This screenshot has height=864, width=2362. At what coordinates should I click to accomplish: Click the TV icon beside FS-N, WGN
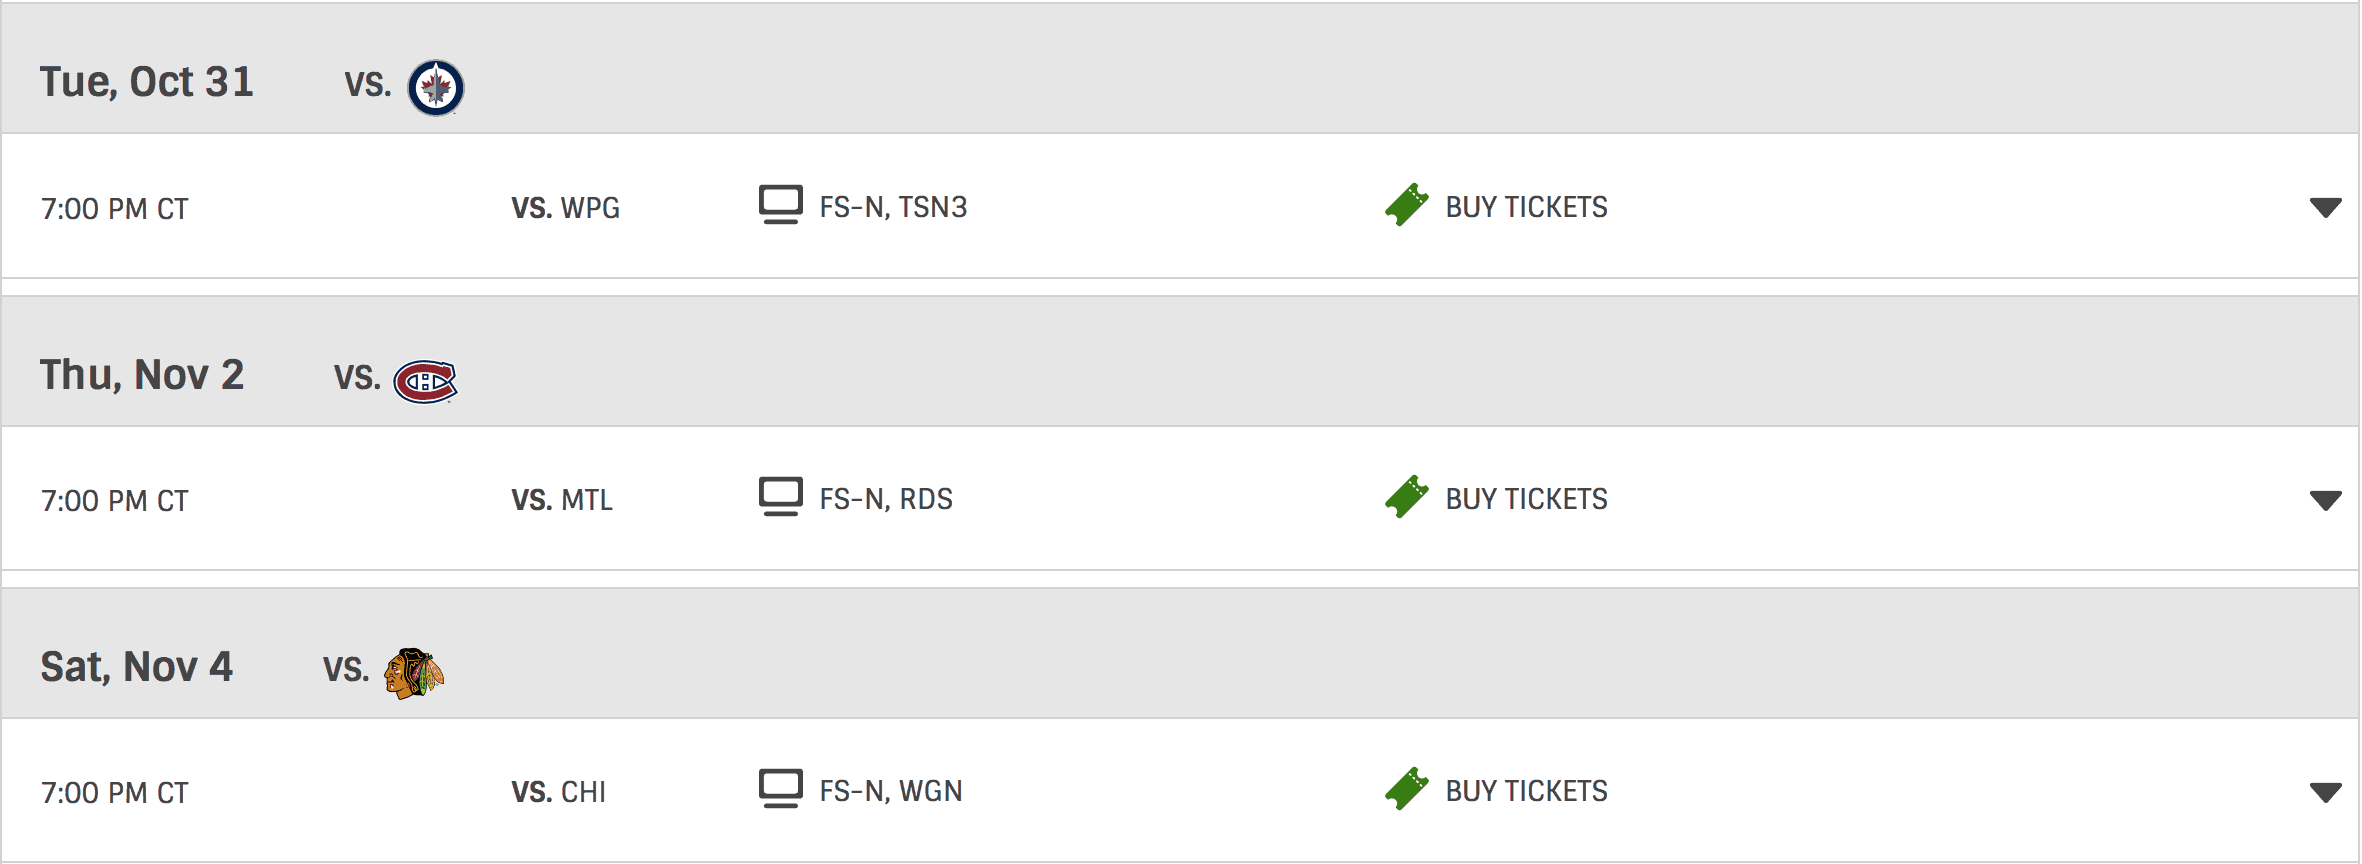(x=780, y=789)
